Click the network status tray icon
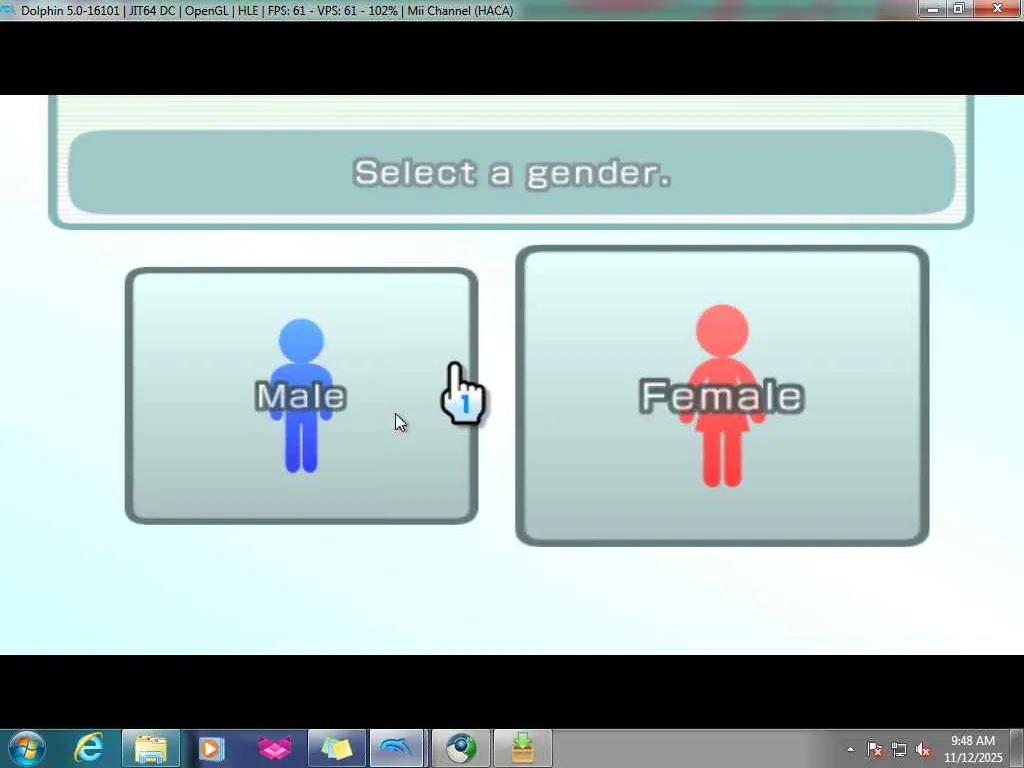This screenshot has width=1024, height=768. pos(899,749)
